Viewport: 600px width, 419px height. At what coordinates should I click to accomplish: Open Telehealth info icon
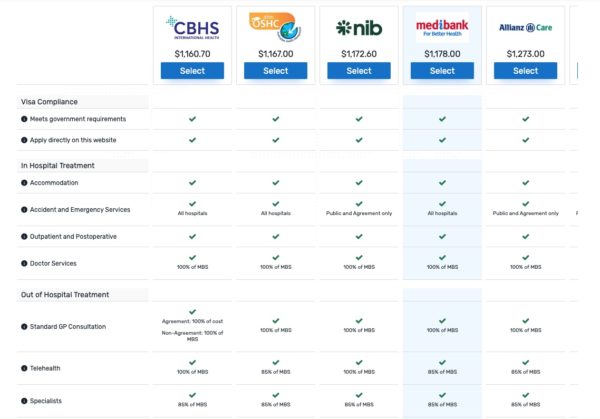[x=24, y=368]
